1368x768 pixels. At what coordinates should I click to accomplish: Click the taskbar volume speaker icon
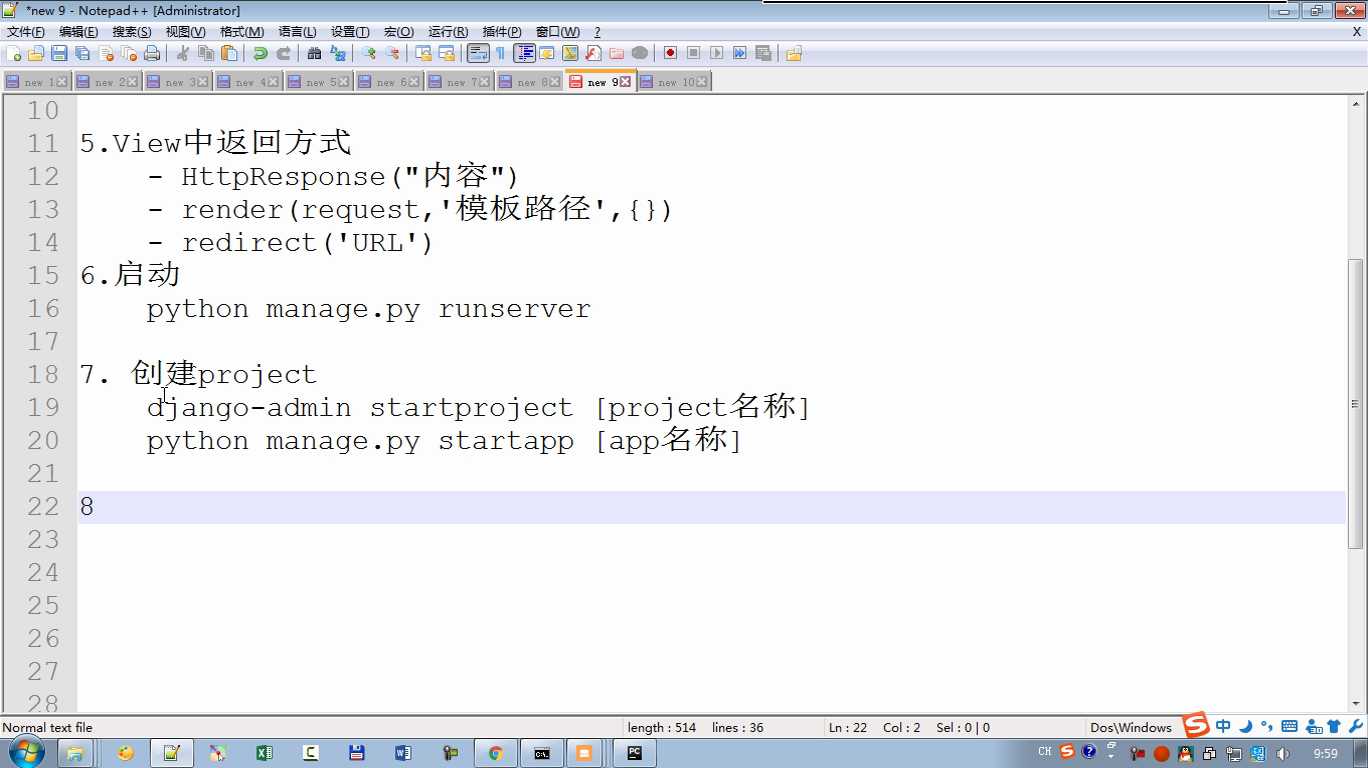coord(1283,754)
